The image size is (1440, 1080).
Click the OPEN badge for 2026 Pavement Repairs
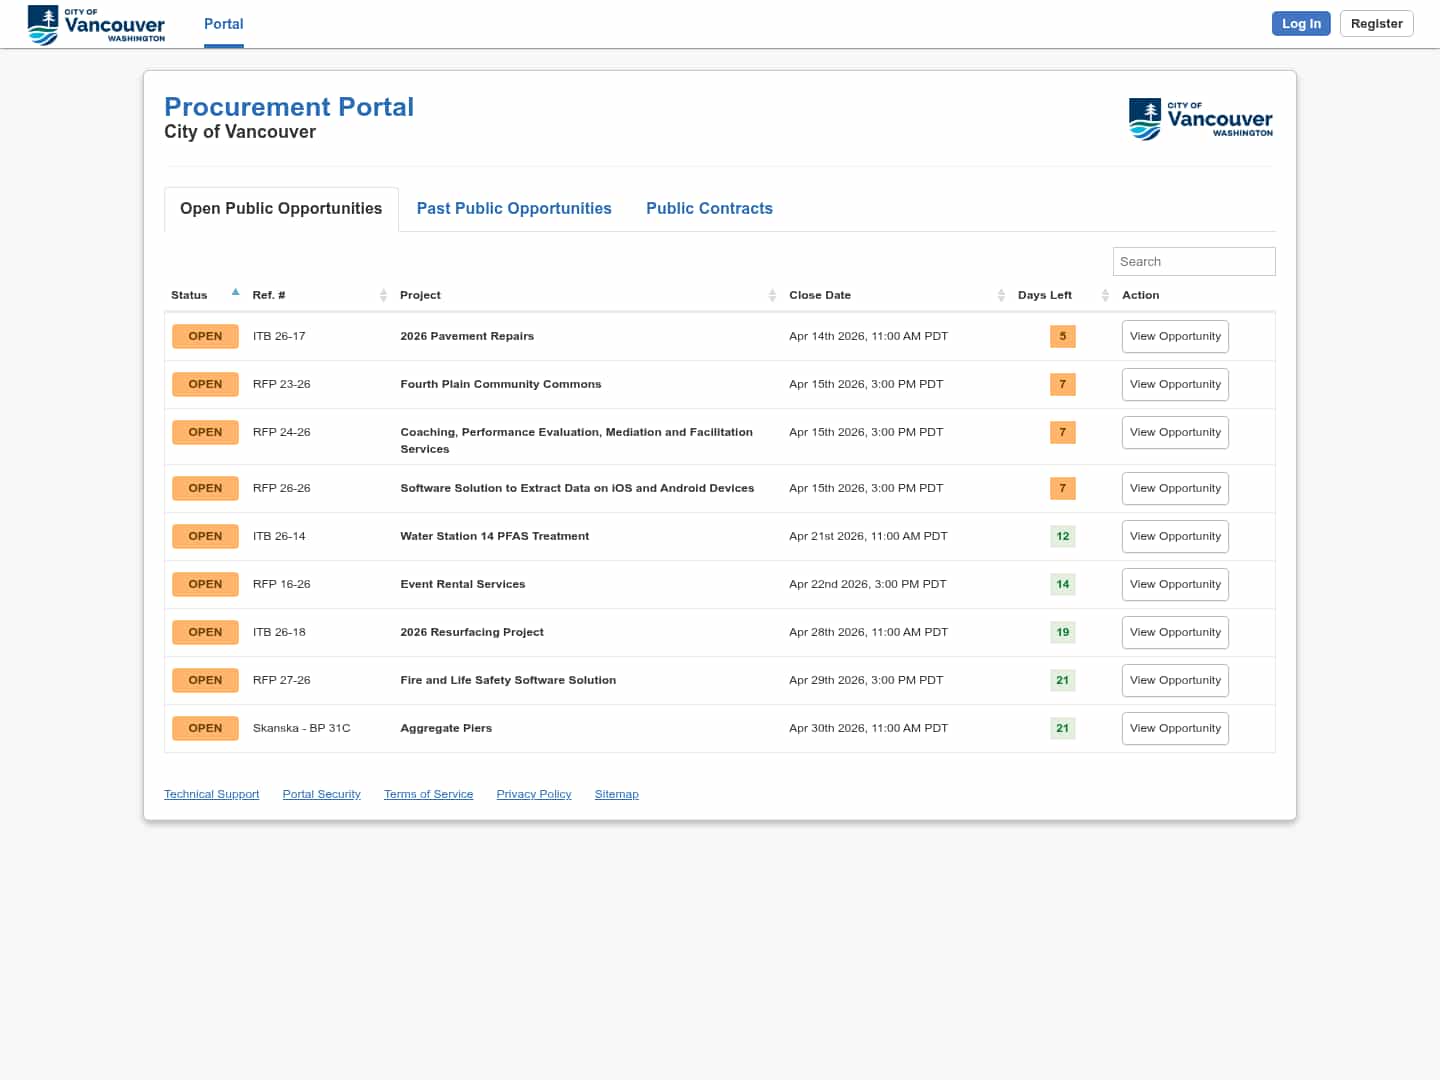205,336
